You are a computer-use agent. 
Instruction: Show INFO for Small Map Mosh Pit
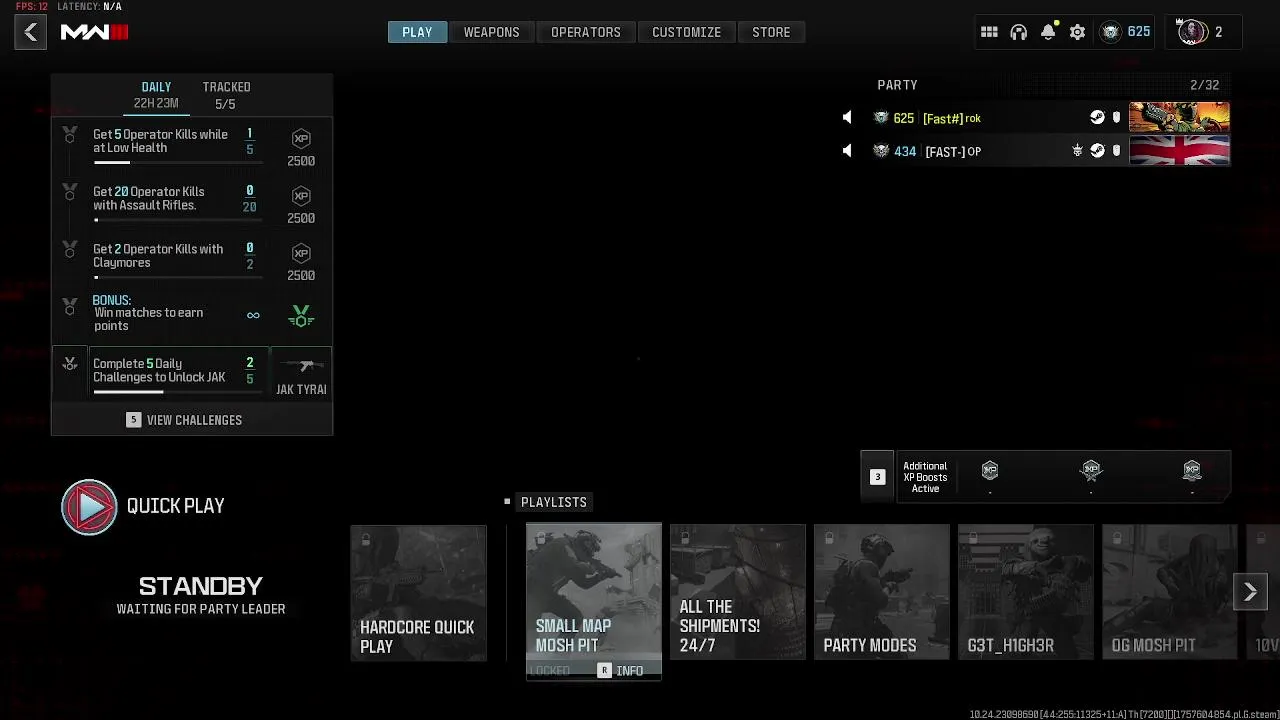click(x=621, y=671)
